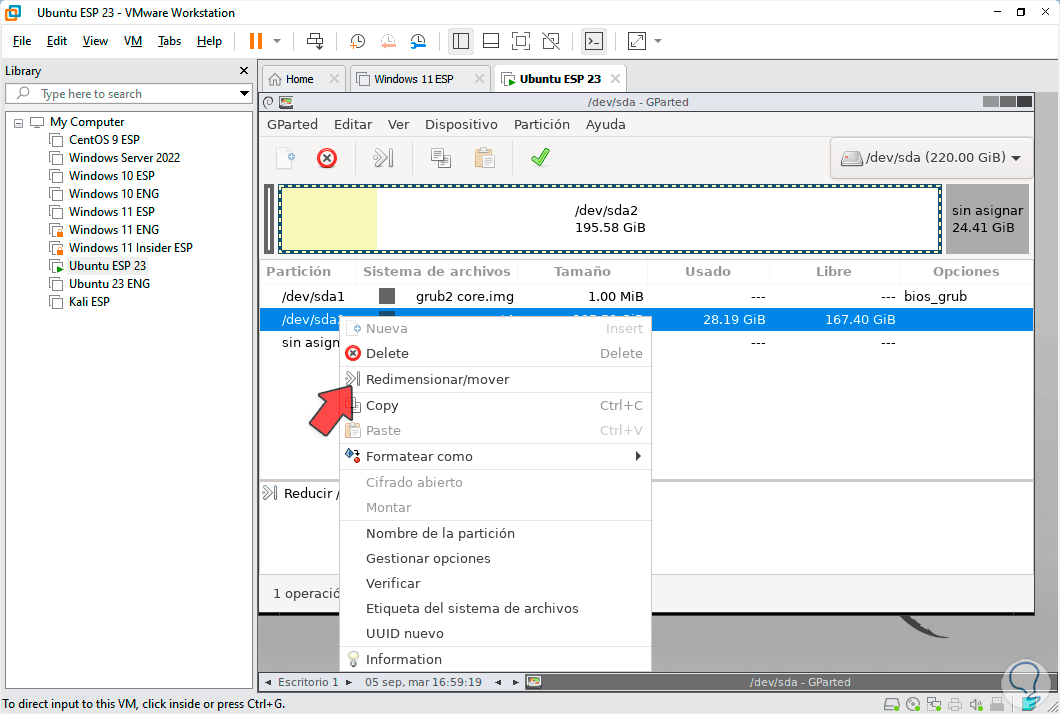Image resolution: width=1060 pixels, height=714 pixels.
Task: Choose Gestionar opciones menu entry
Action: [x=495, y=558]
